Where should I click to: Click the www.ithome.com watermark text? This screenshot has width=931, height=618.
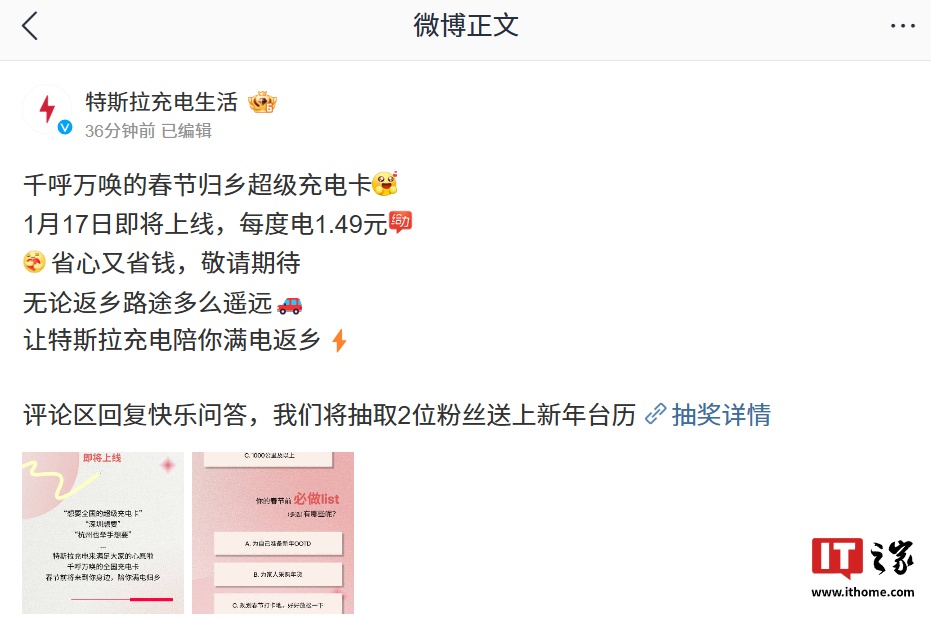click(863, 592)
